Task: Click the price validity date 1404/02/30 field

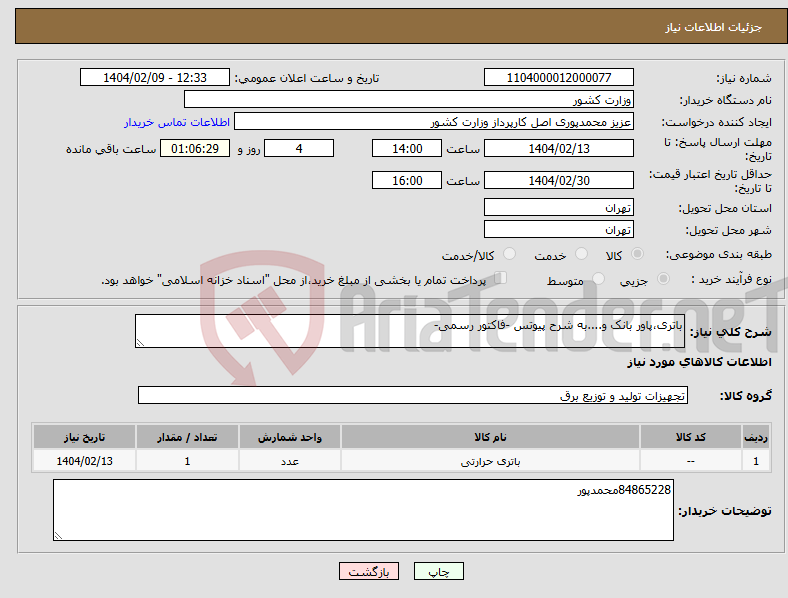Action: pyautogui.click(x=559, y=180)
